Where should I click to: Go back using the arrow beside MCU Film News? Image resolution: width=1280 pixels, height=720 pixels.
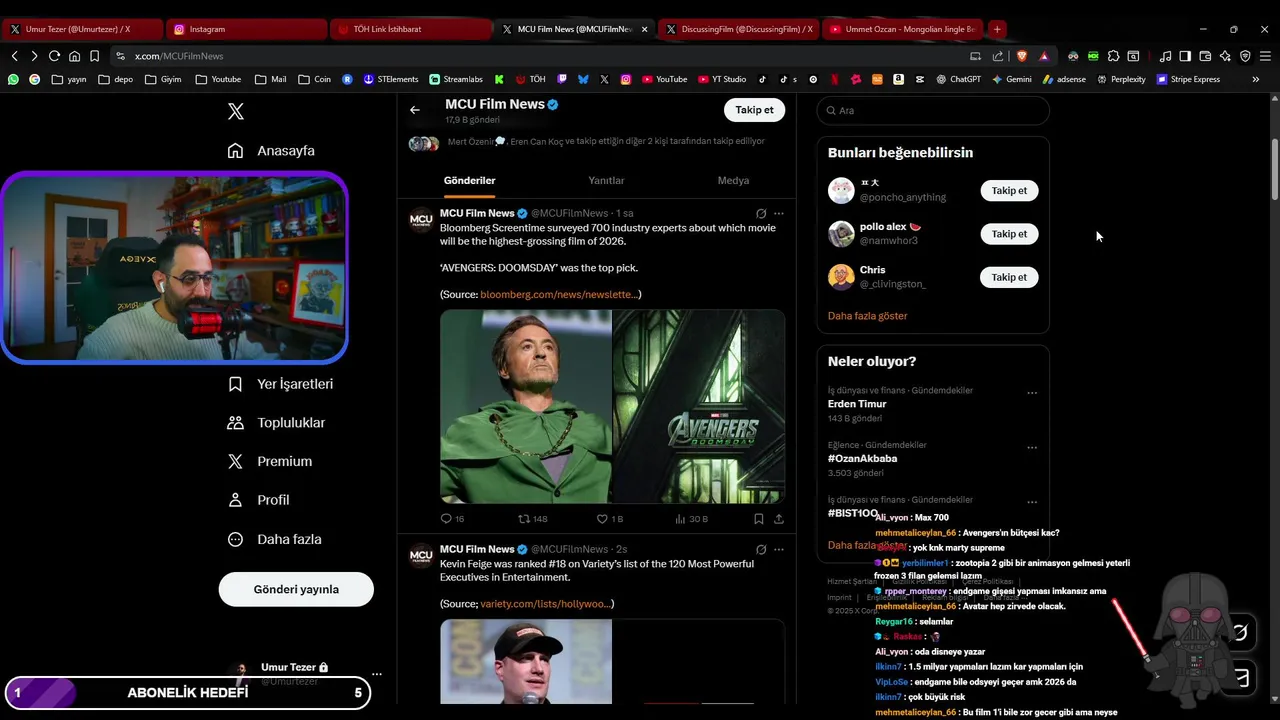point(415,110)
